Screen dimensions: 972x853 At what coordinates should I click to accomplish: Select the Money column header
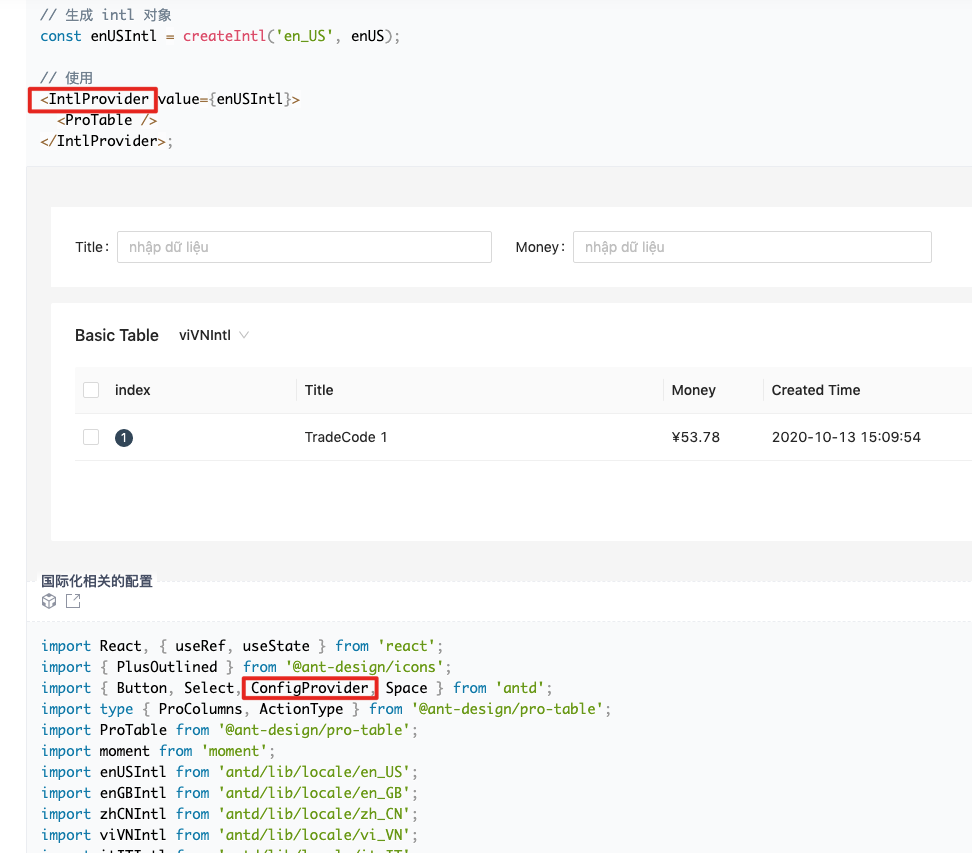693,390
